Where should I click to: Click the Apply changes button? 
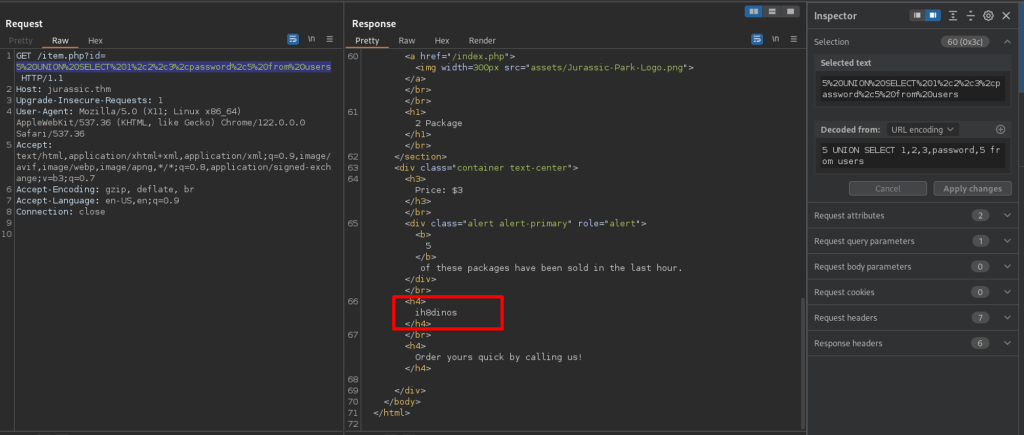pos(971,188)
